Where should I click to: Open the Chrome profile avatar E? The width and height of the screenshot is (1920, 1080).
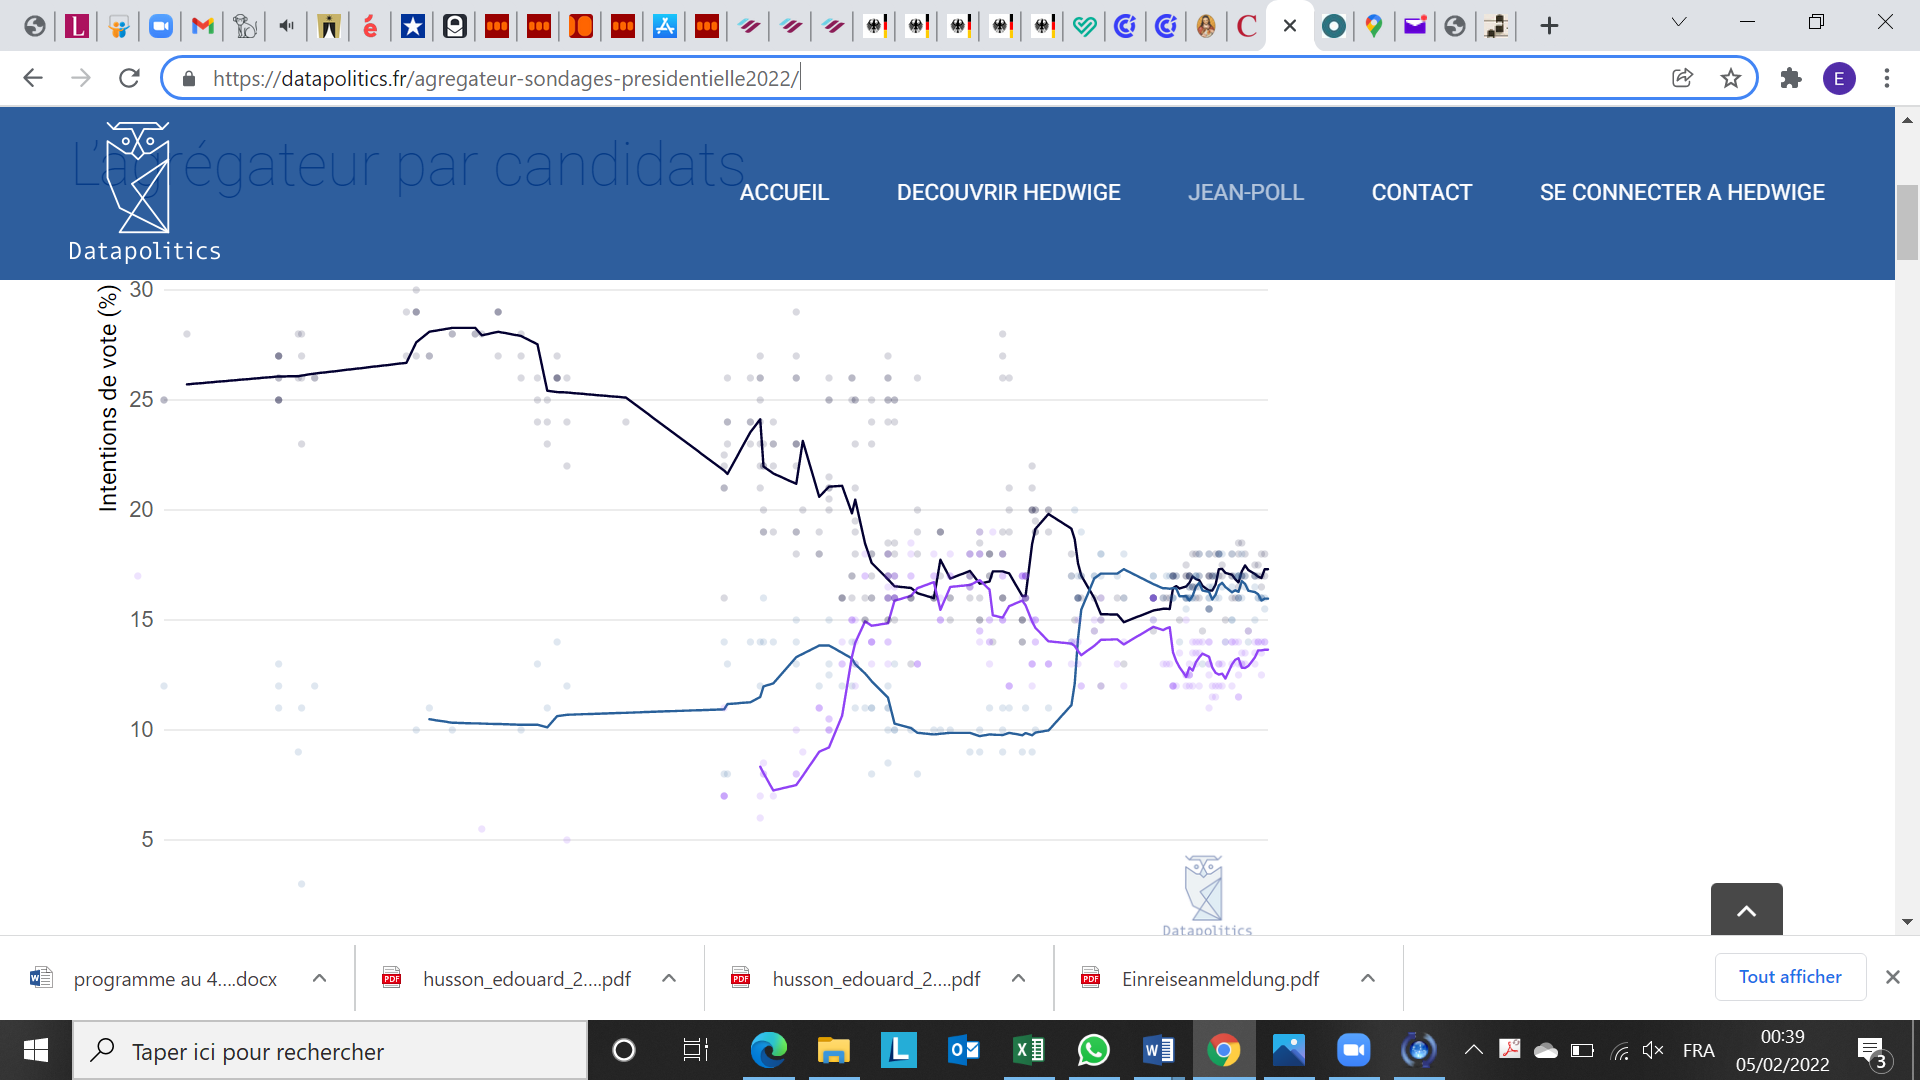[x=1838, y=78]
